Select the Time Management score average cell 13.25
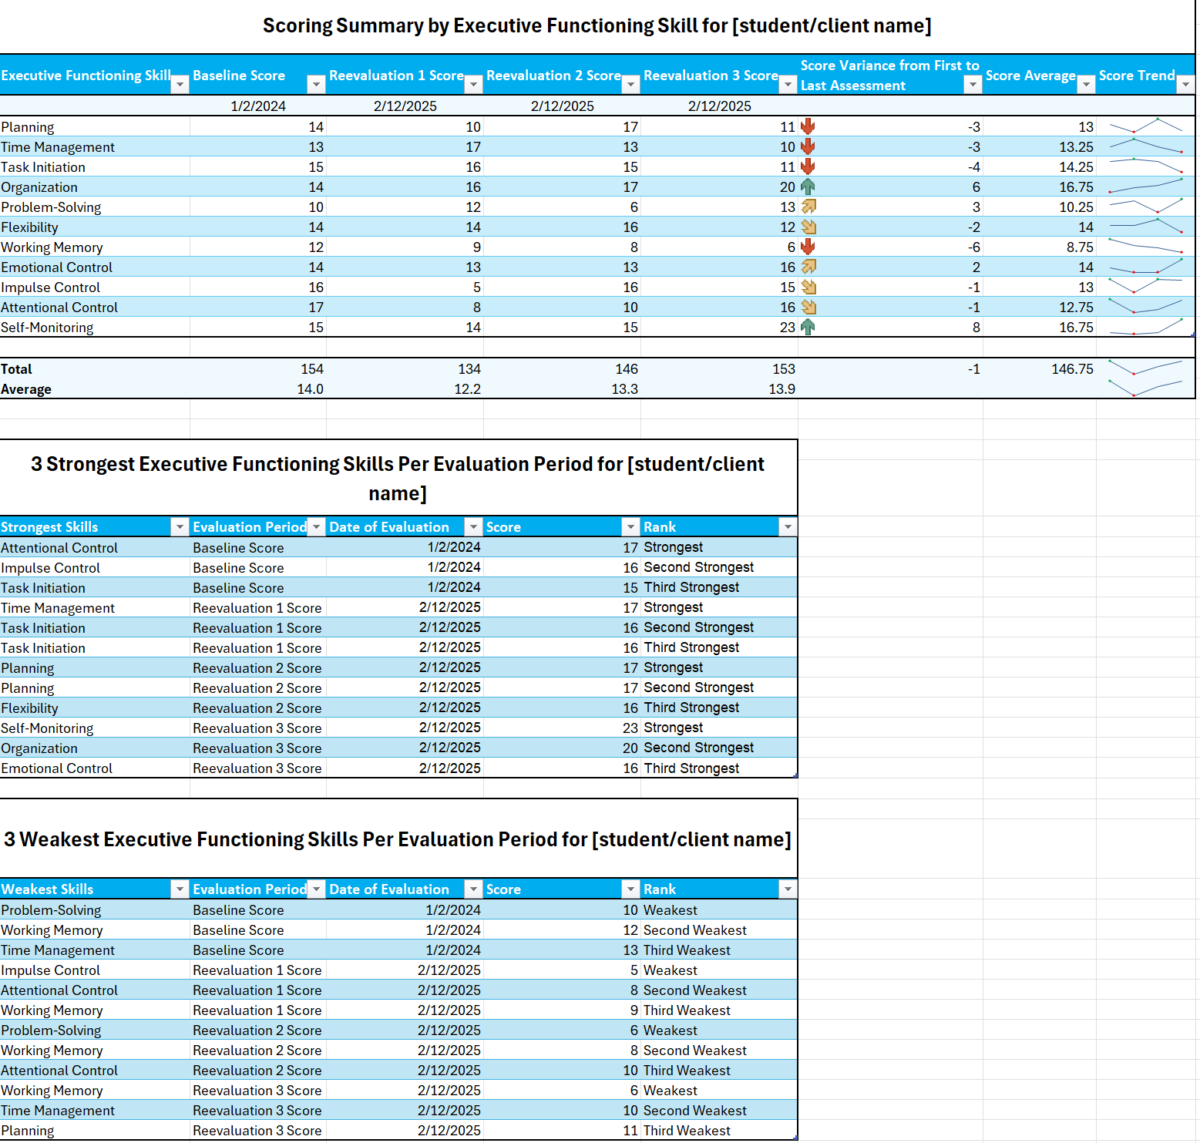The height and width of the screenshot is (1143, 1200). click(1040, 147)
